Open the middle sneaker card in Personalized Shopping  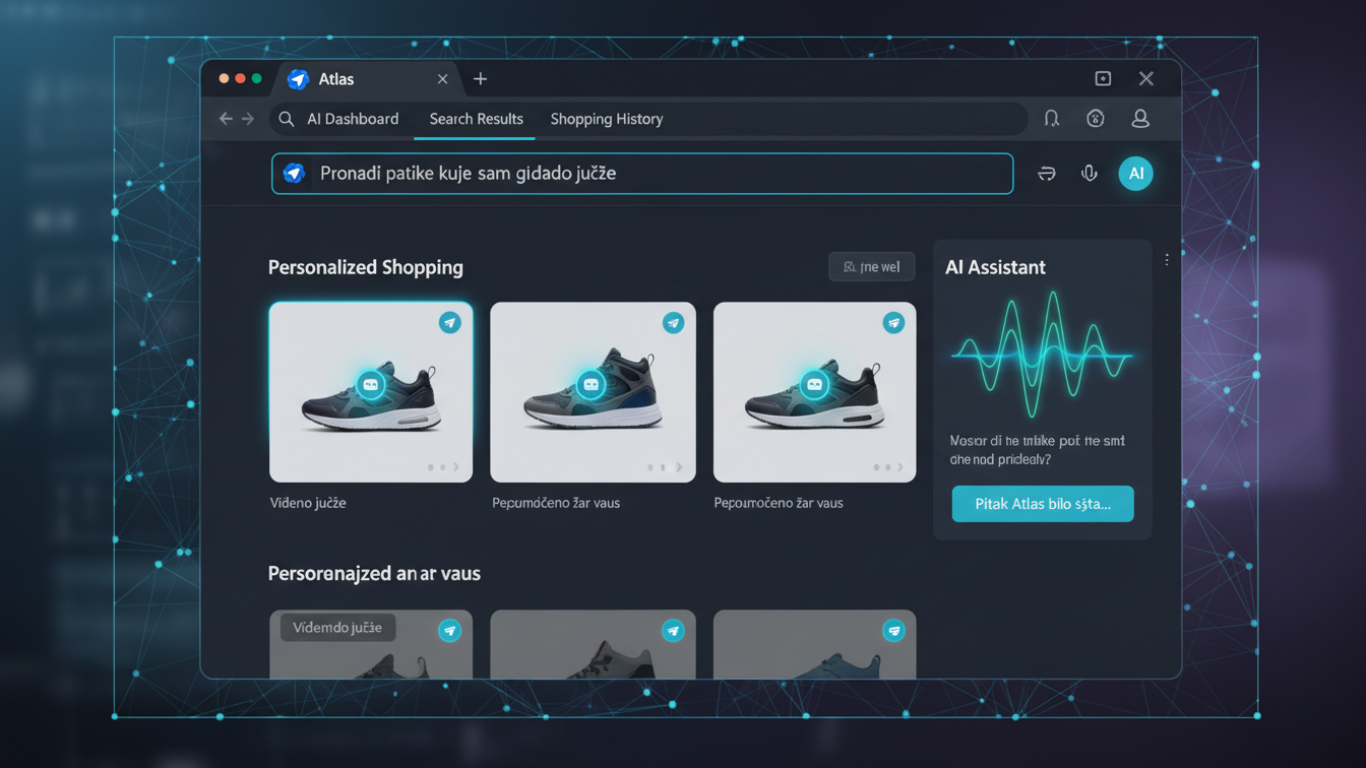click(x=593, y=392)
